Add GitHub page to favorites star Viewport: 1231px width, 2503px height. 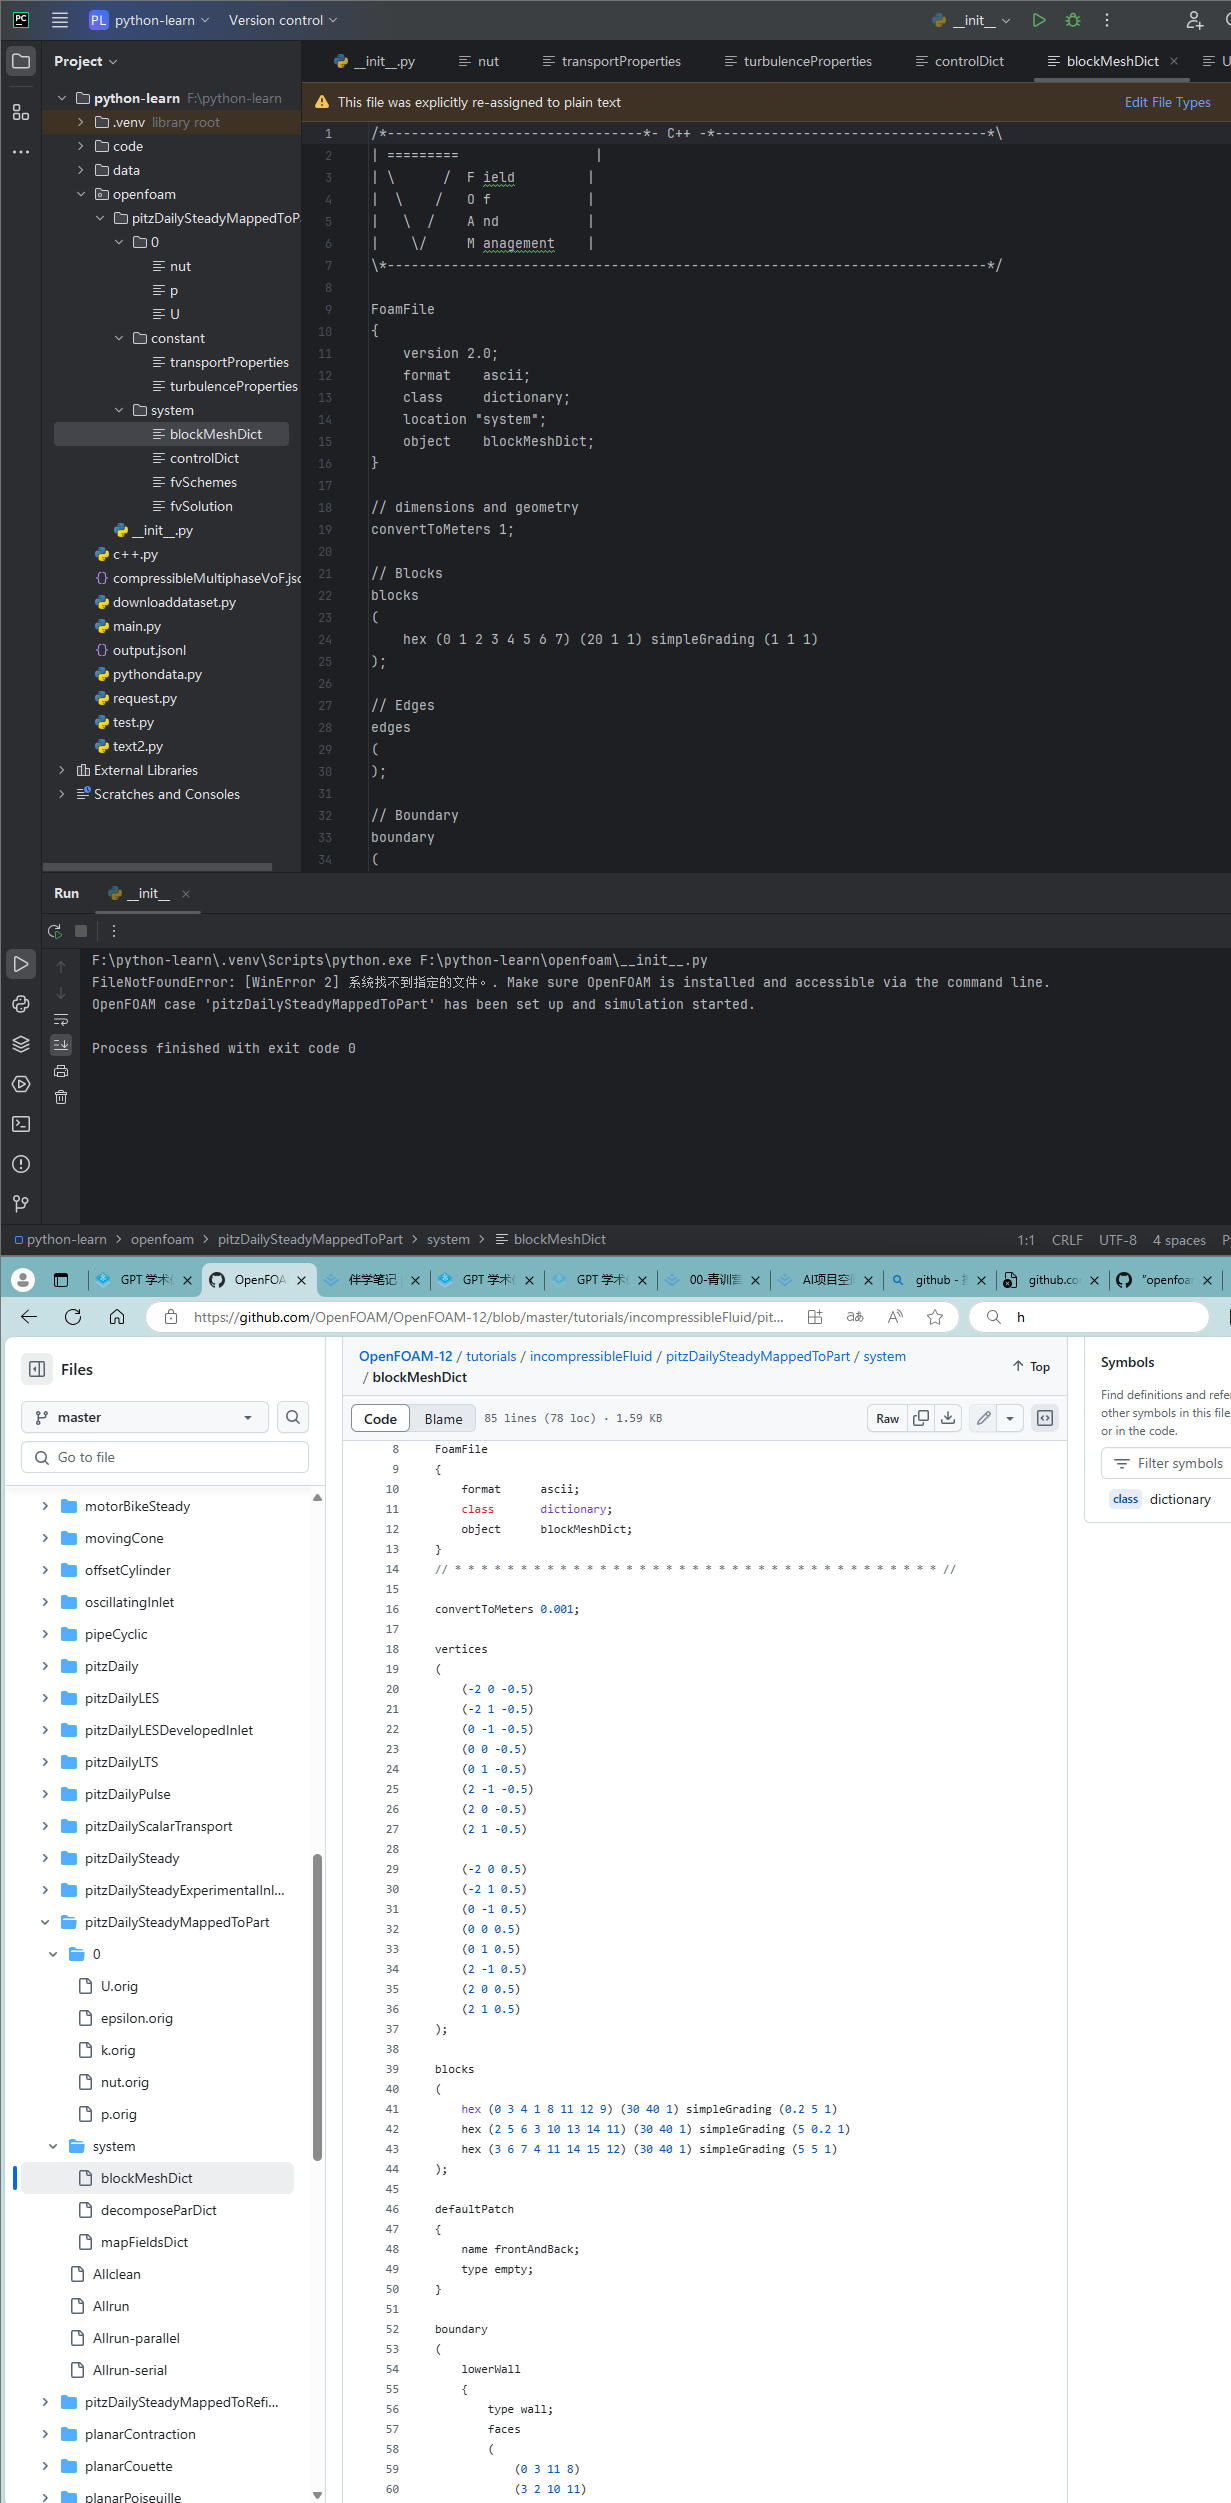(x=935, y=1317)
